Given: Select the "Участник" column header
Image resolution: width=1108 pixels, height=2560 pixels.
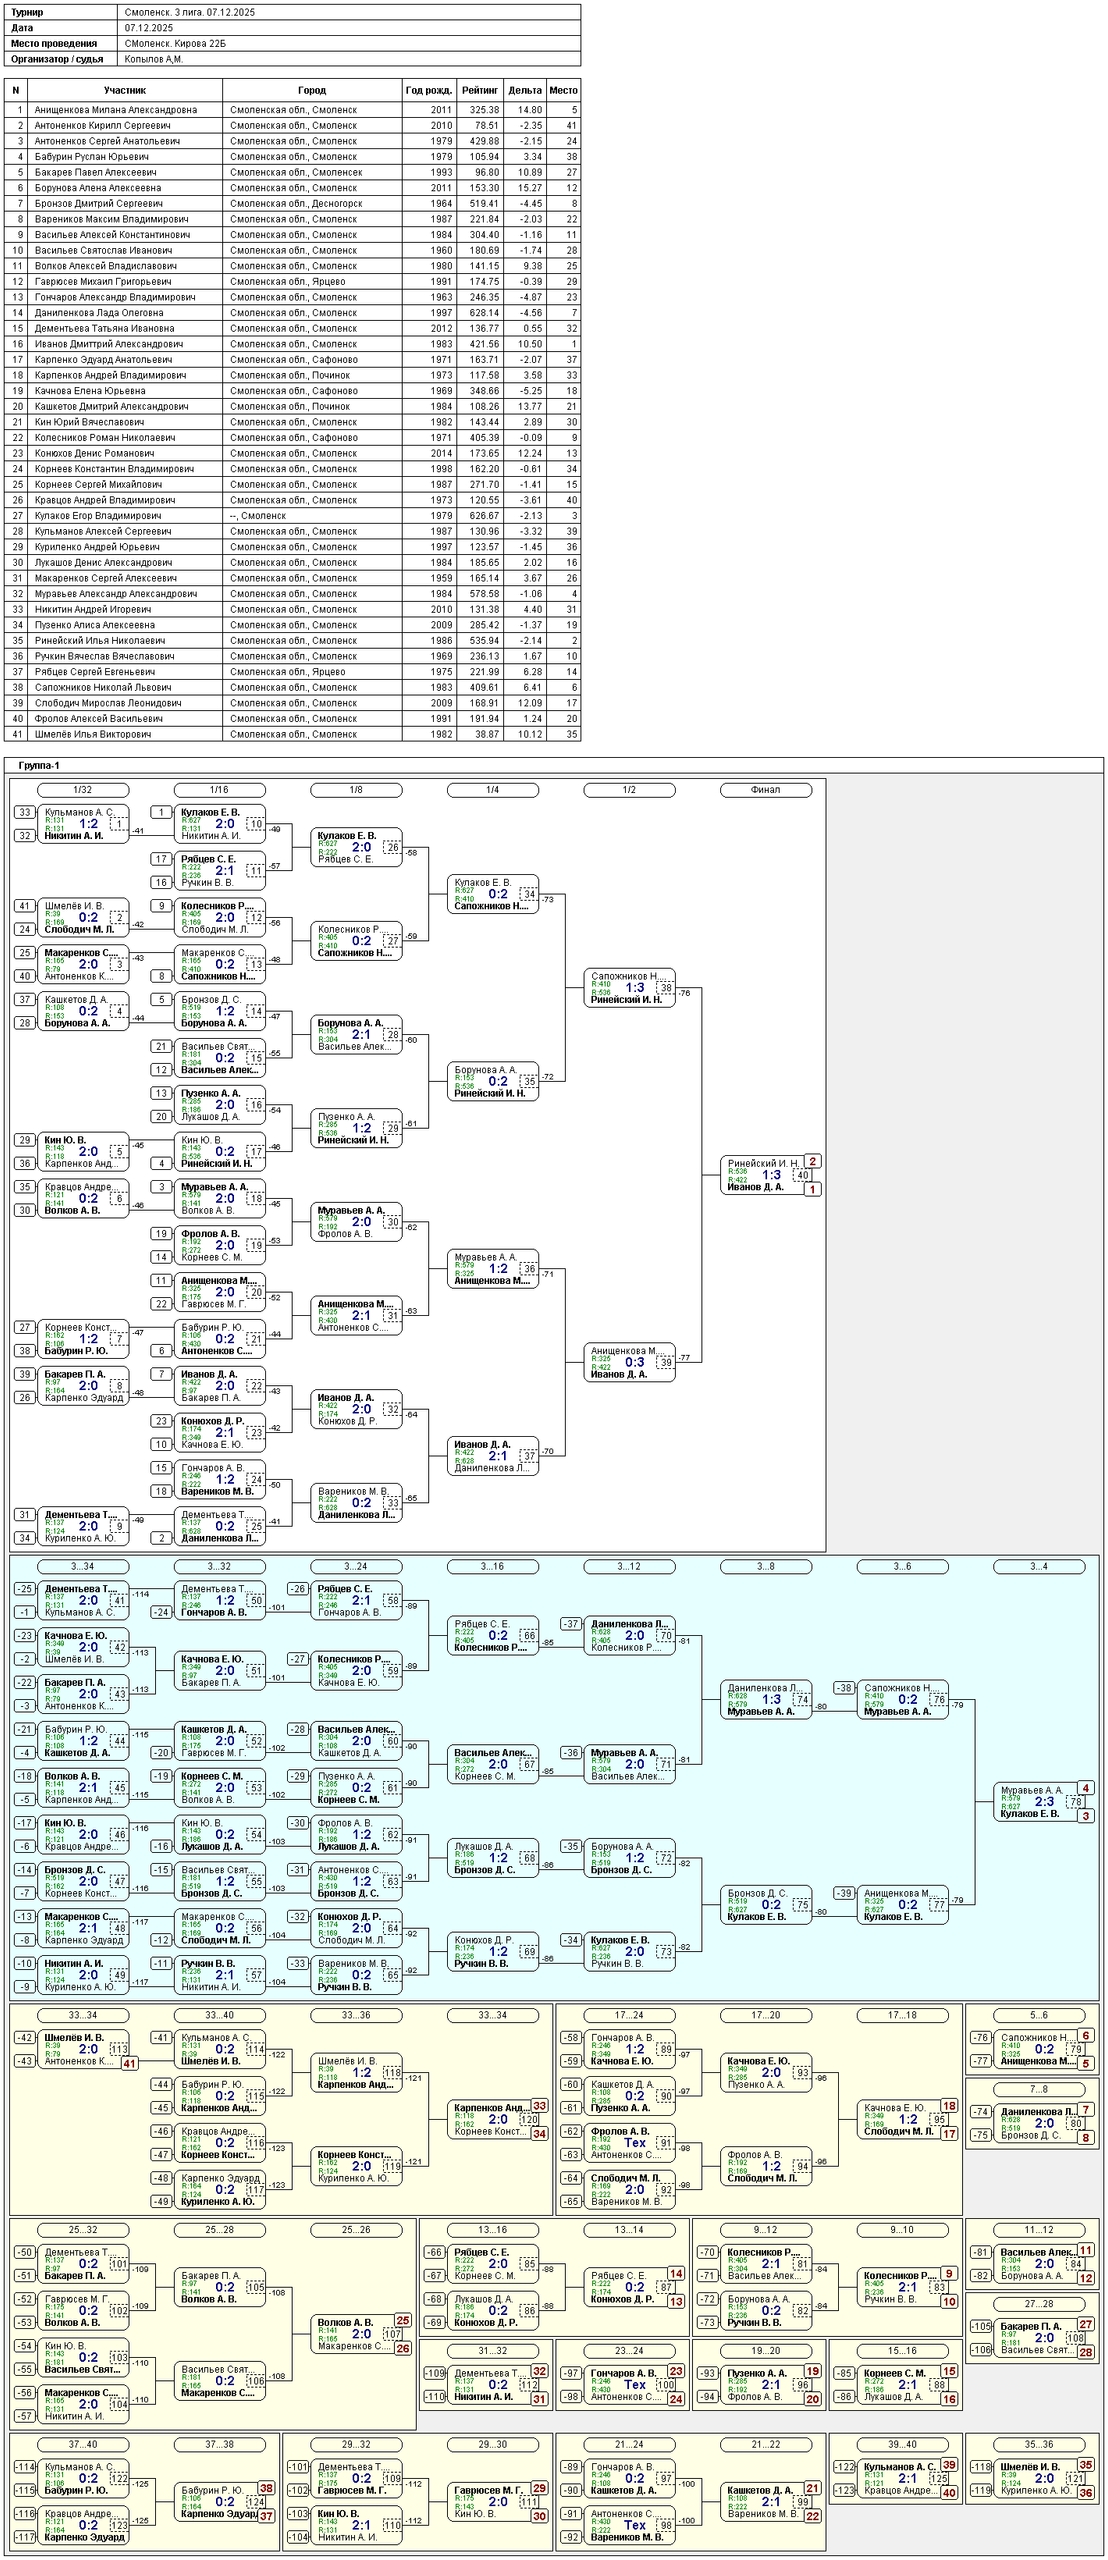Looking at the screenshot, I should 125,90.
